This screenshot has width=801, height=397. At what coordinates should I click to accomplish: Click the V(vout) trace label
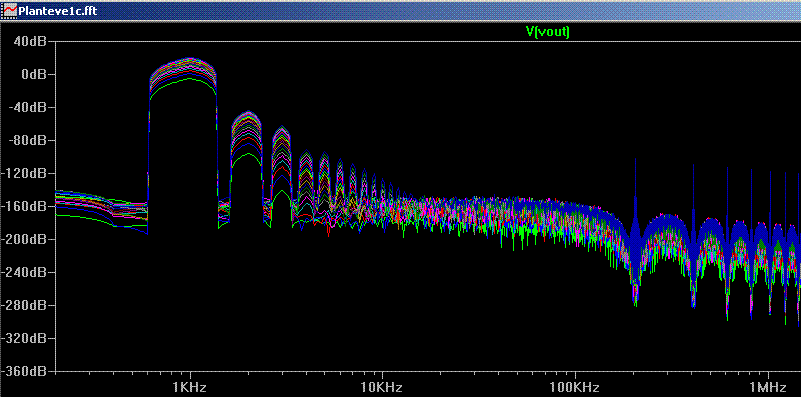pos(547,32)
